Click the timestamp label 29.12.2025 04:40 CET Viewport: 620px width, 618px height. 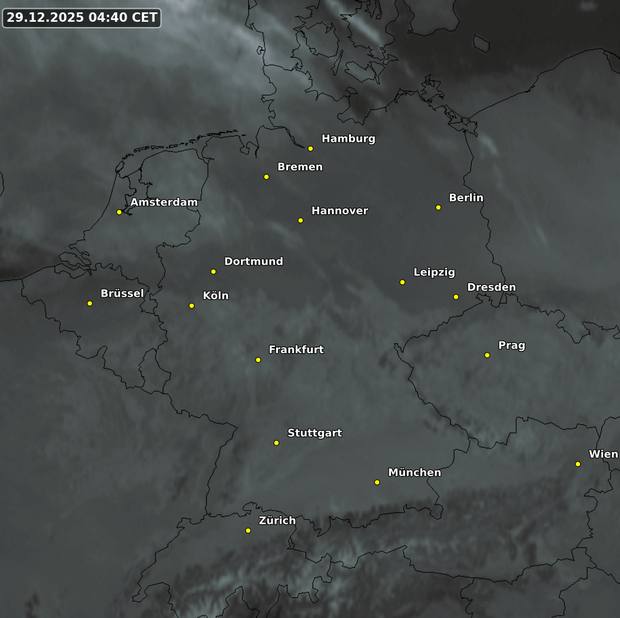(81, 17)
